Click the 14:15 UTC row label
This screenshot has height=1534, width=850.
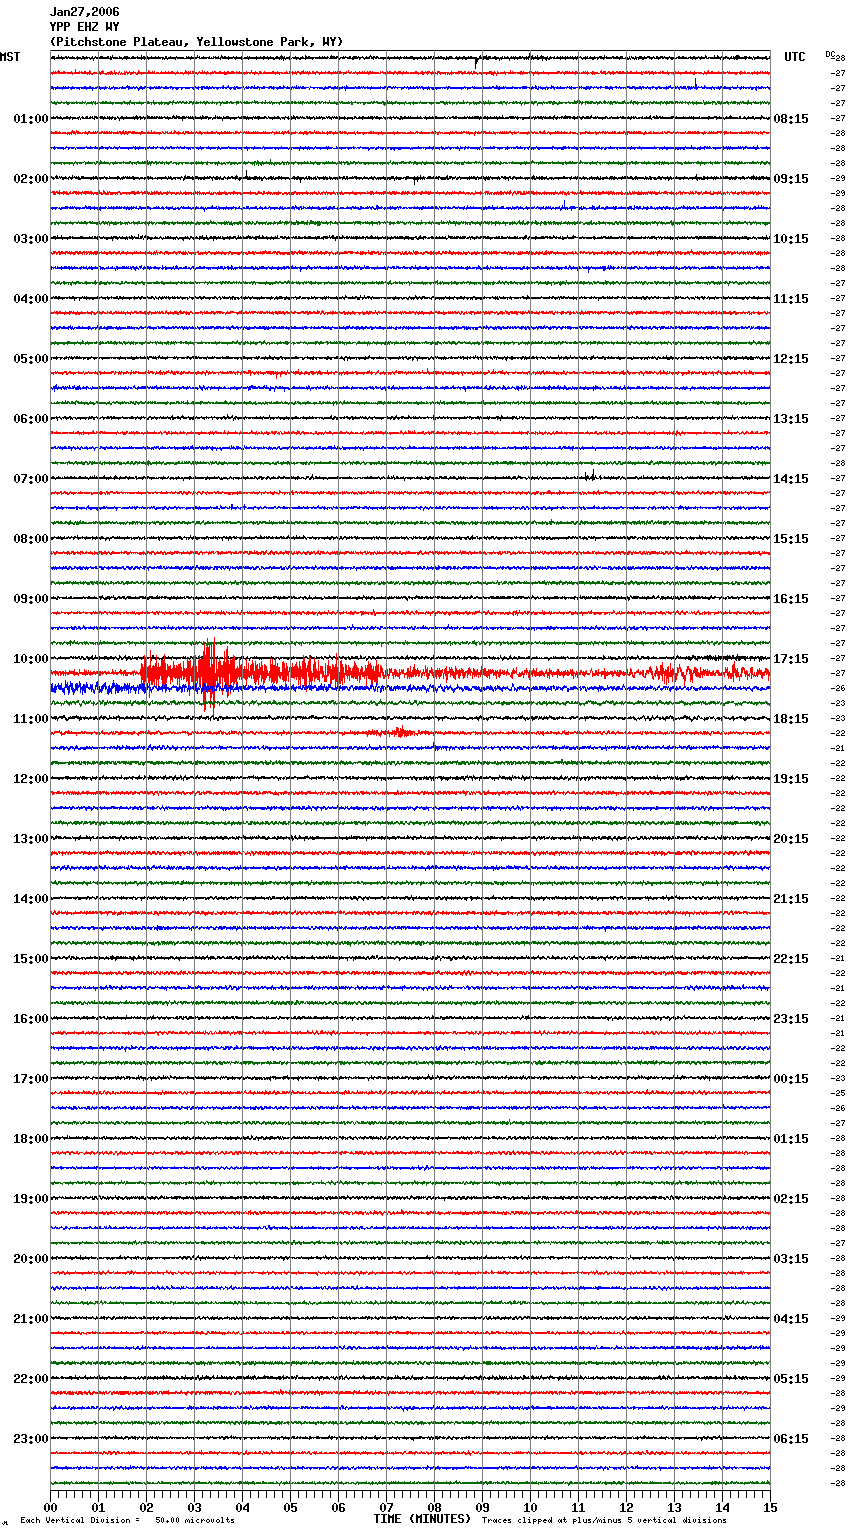point(791,479)
